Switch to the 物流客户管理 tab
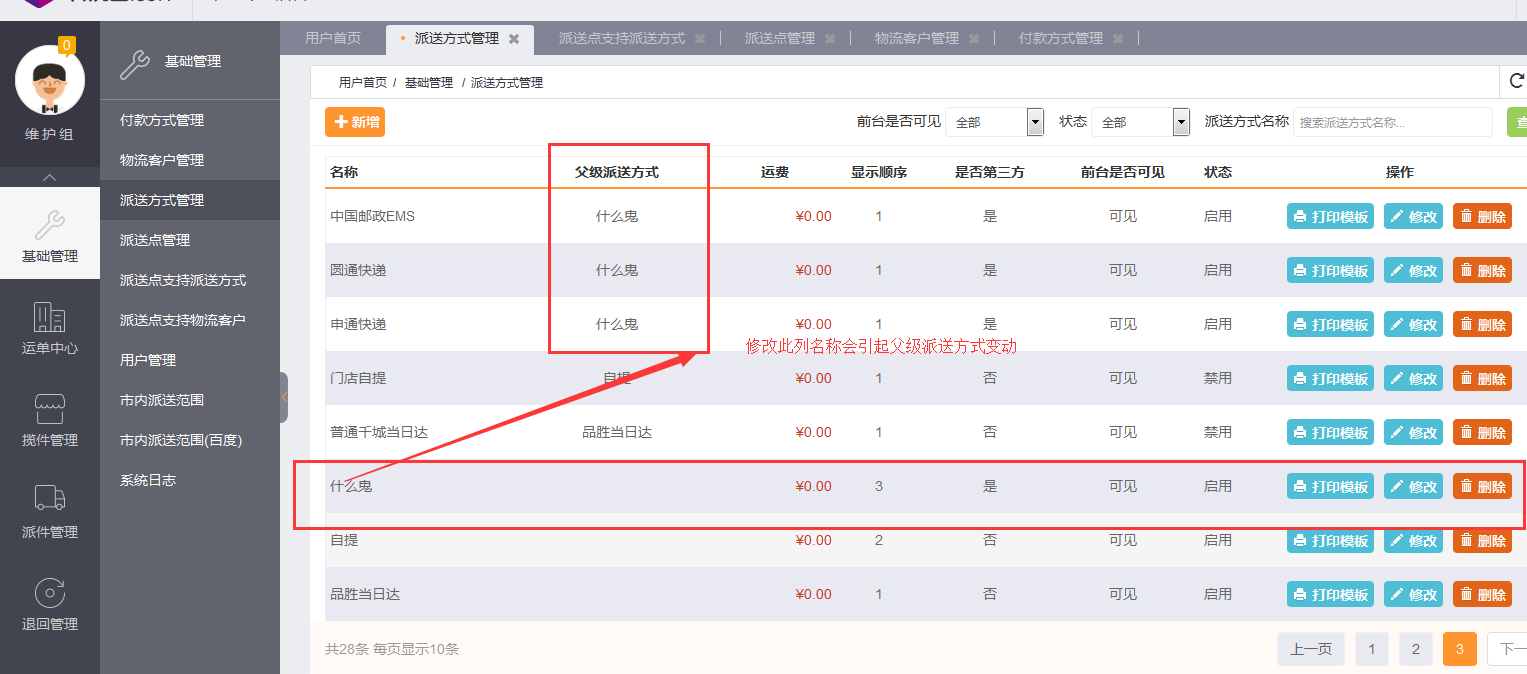 [916, 38]
